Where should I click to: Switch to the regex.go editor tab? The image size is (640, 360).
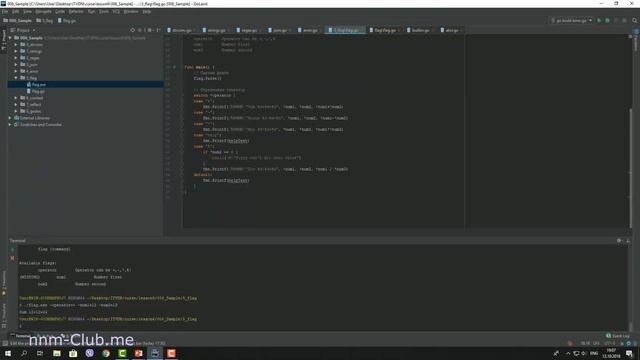[x=247, y=30]
